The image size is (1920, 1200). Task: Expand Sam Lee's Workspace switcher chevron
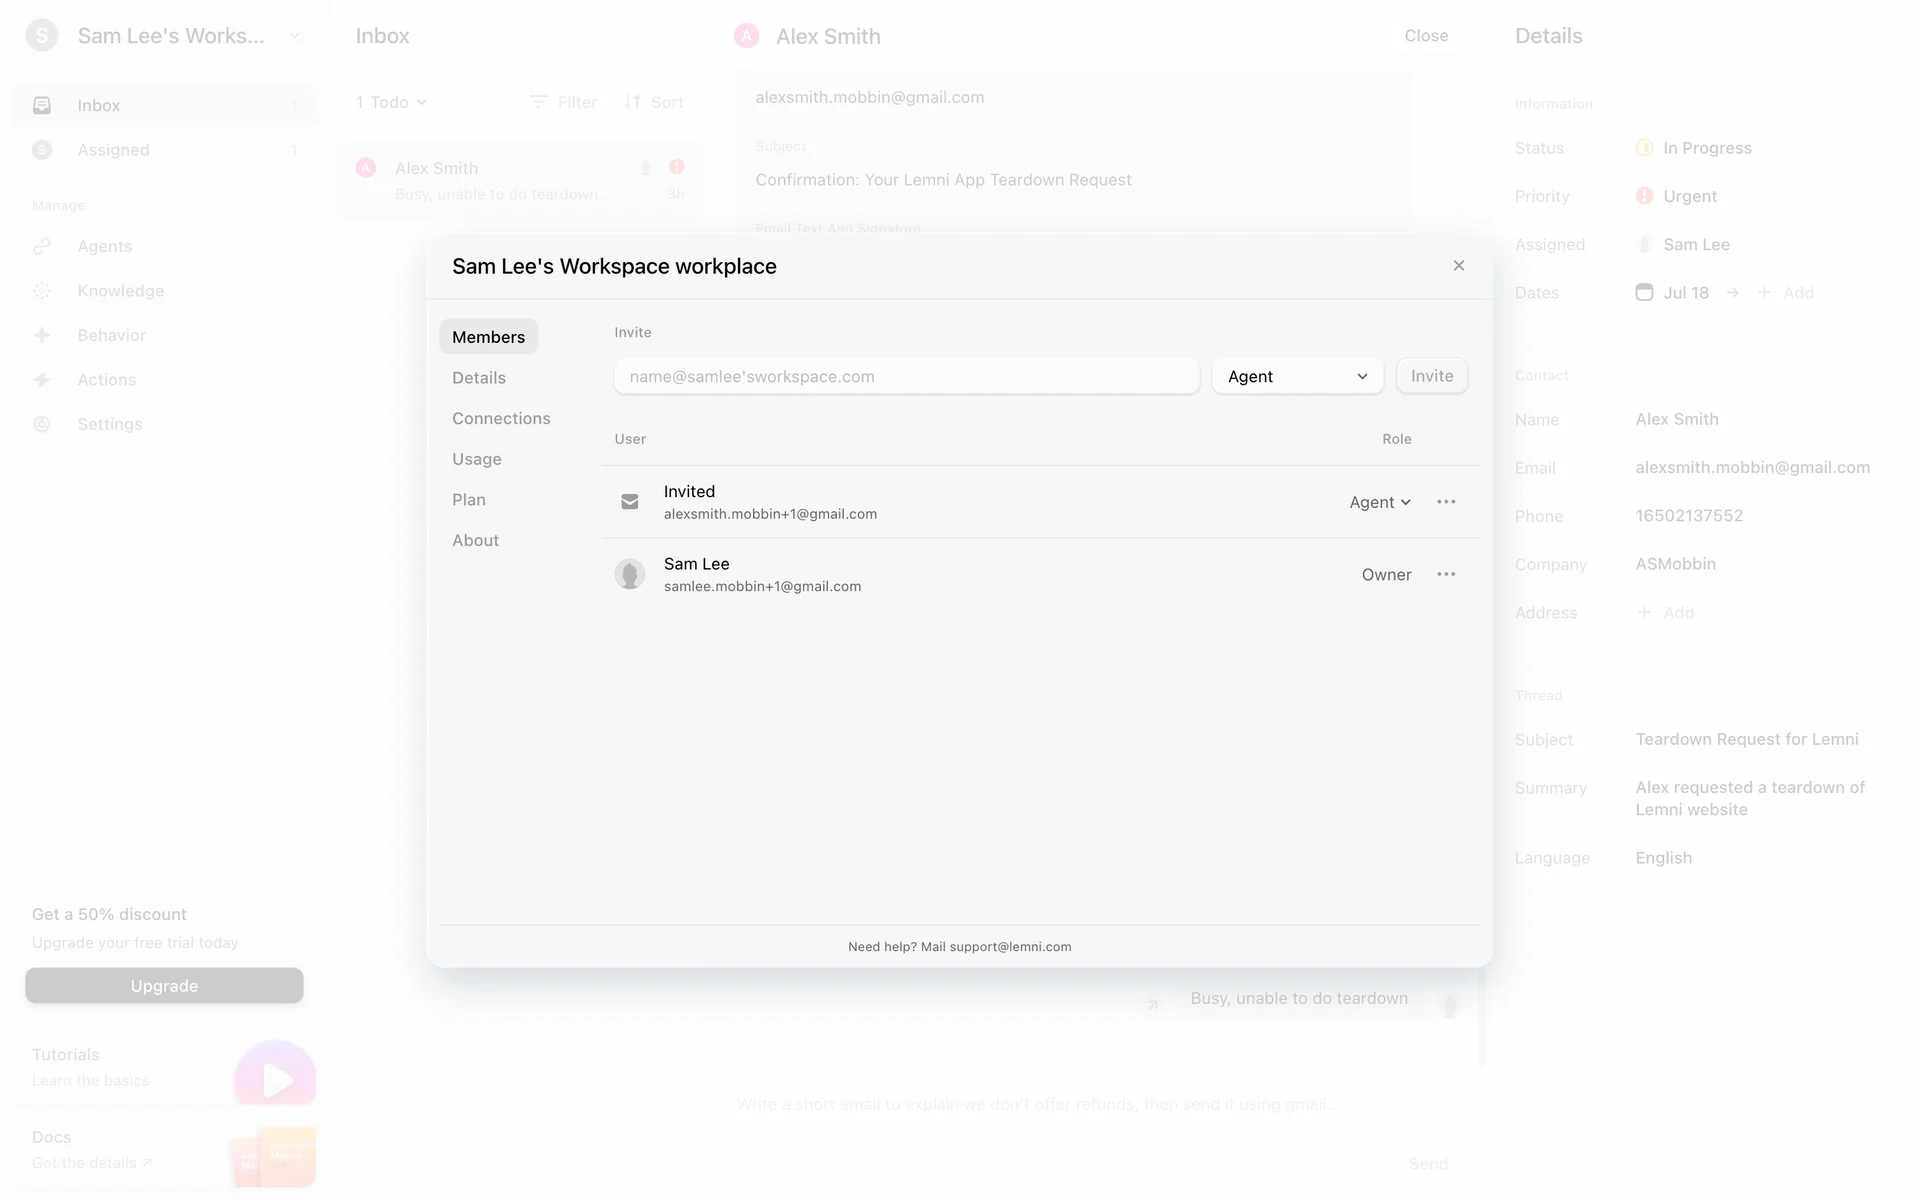coord(294,37)
